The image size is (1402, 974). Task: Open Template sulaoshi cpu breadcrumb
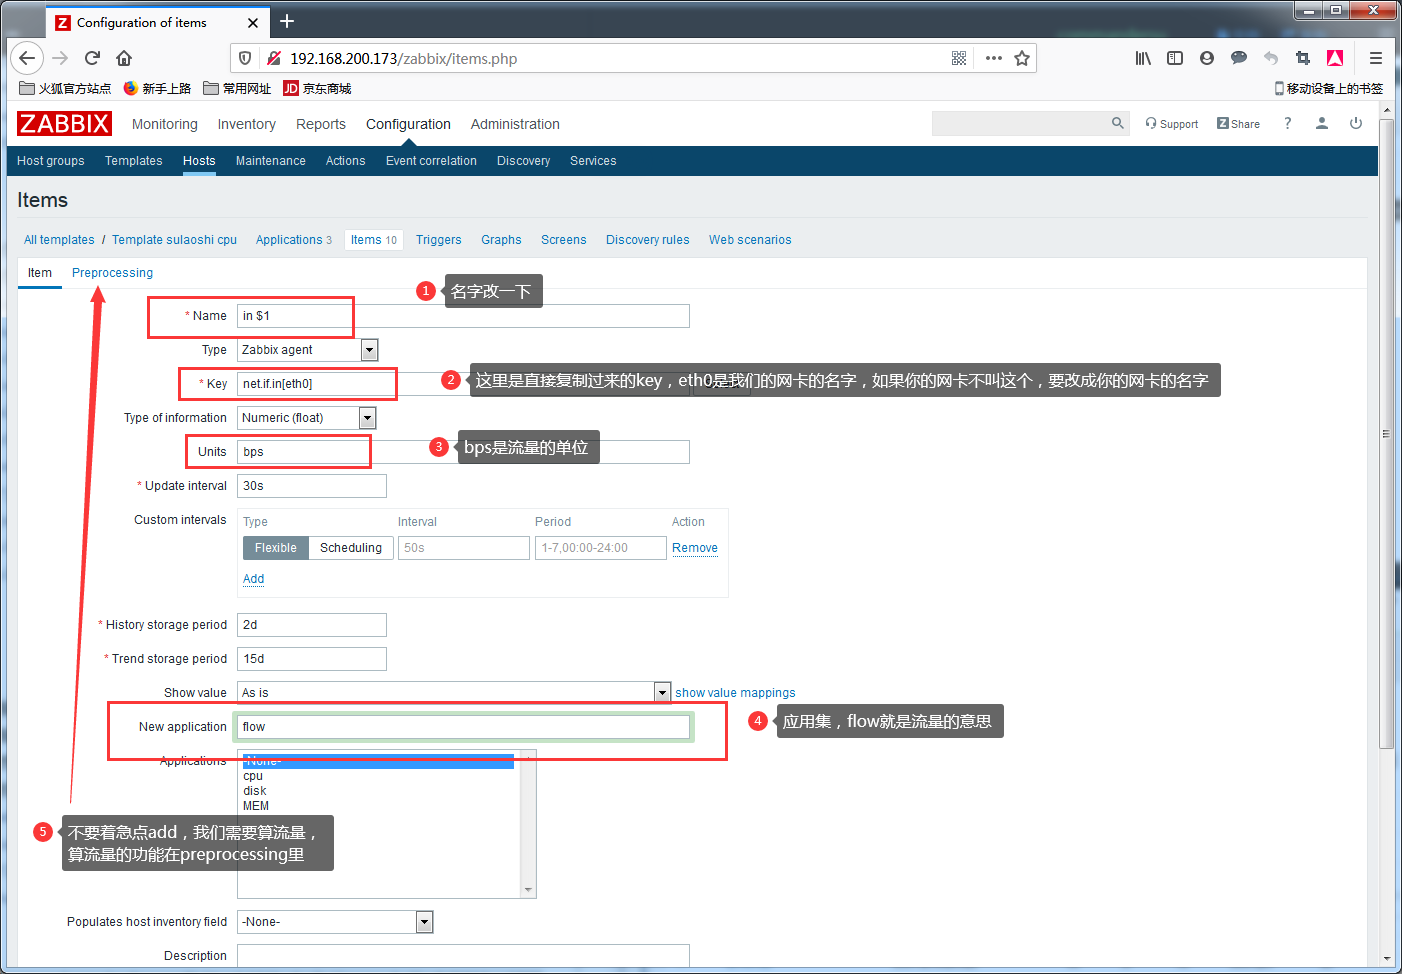[174, 240]
